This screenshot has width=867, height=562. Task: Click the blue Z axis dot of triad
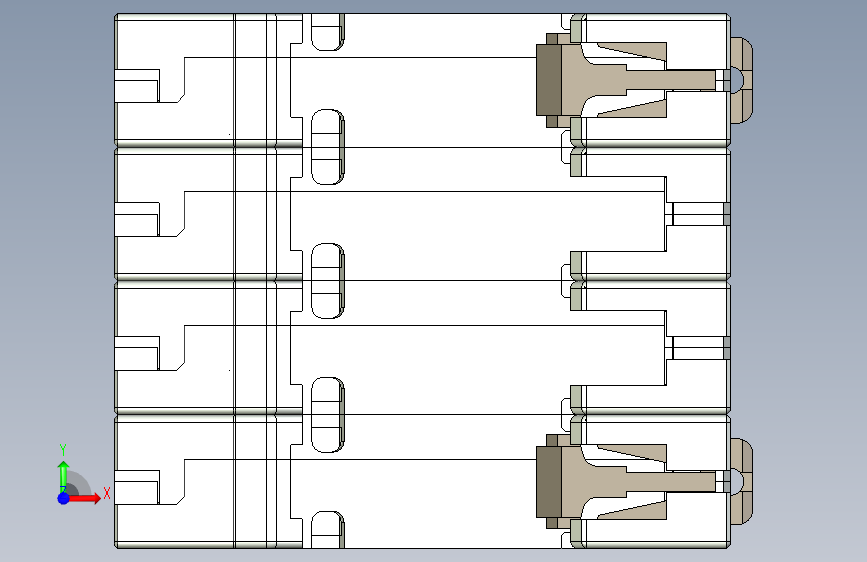point(64,498)
